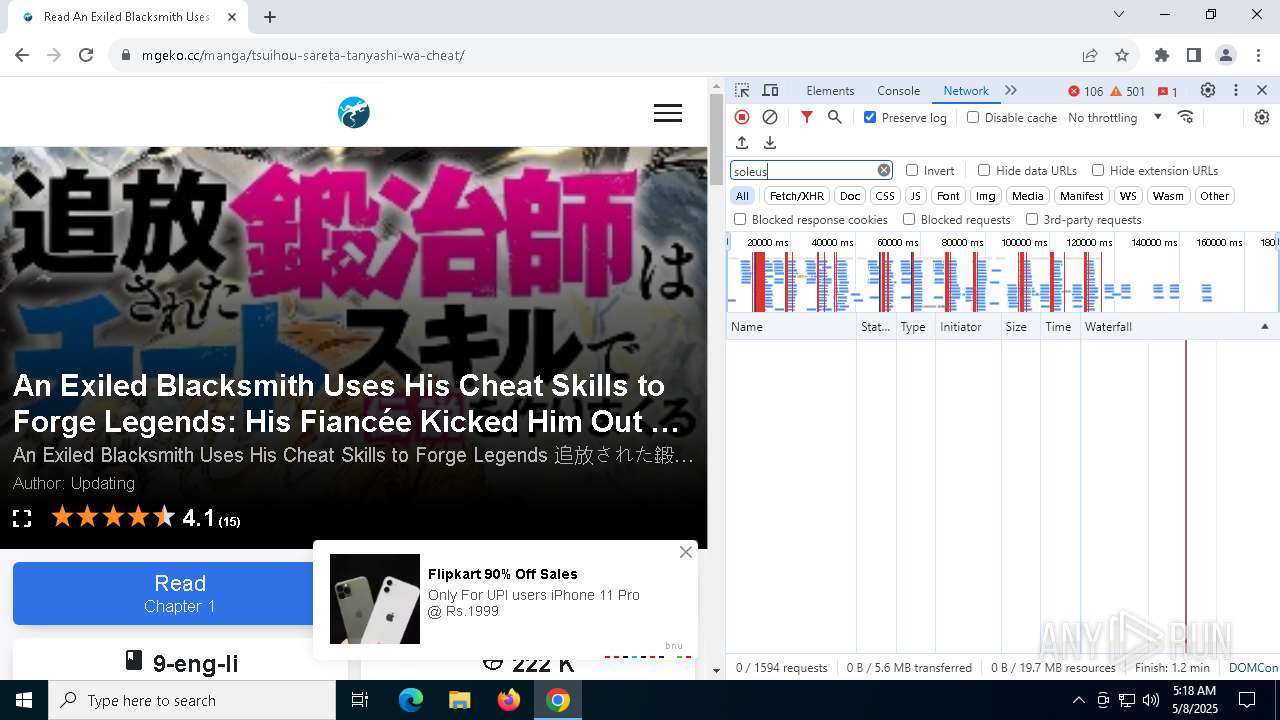Open the DevTools settings gear

(x=1208, y=90)
